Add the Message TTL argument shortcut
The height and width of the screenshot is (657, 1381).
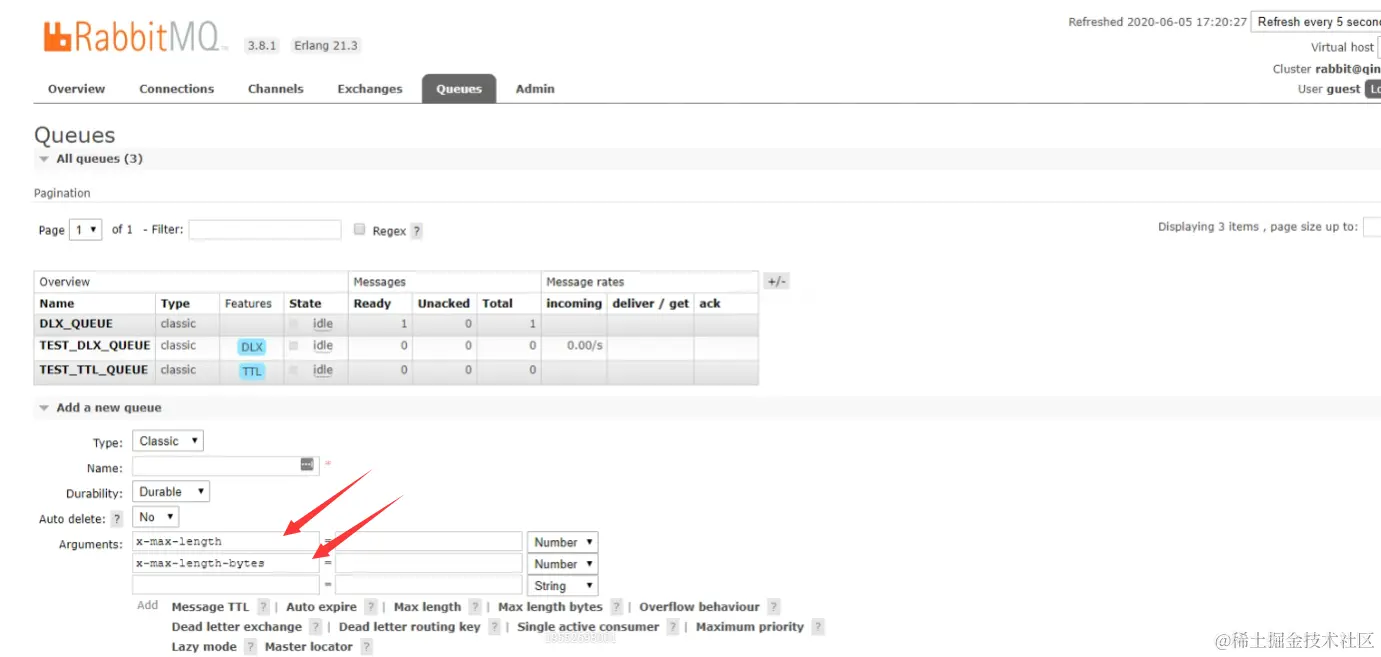pyautogui.click(x=210, y=607)
